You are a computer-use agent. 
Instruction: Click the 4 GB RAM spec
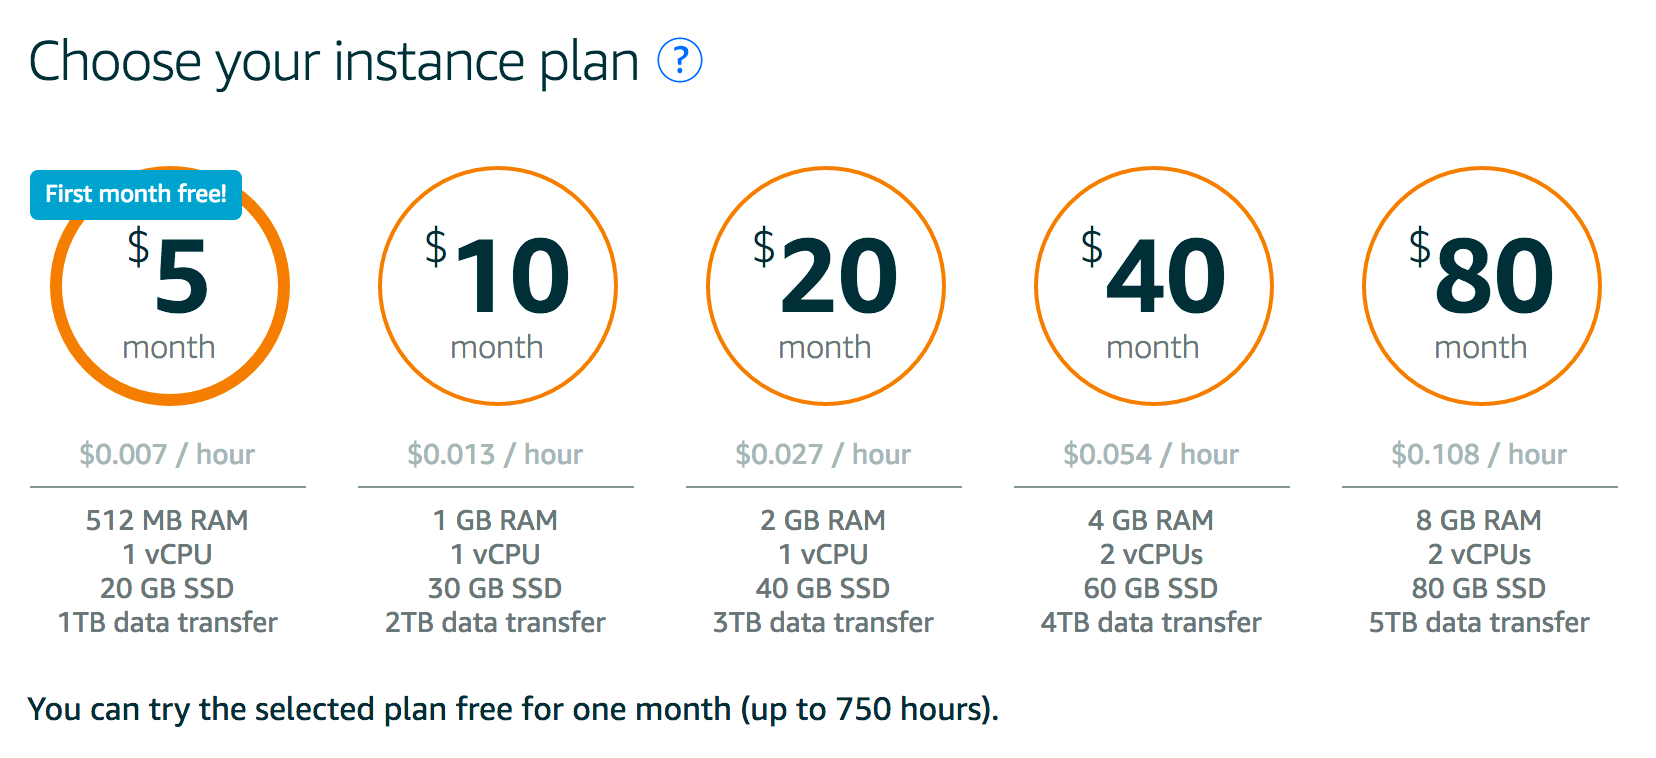[x=1151, y=520]
